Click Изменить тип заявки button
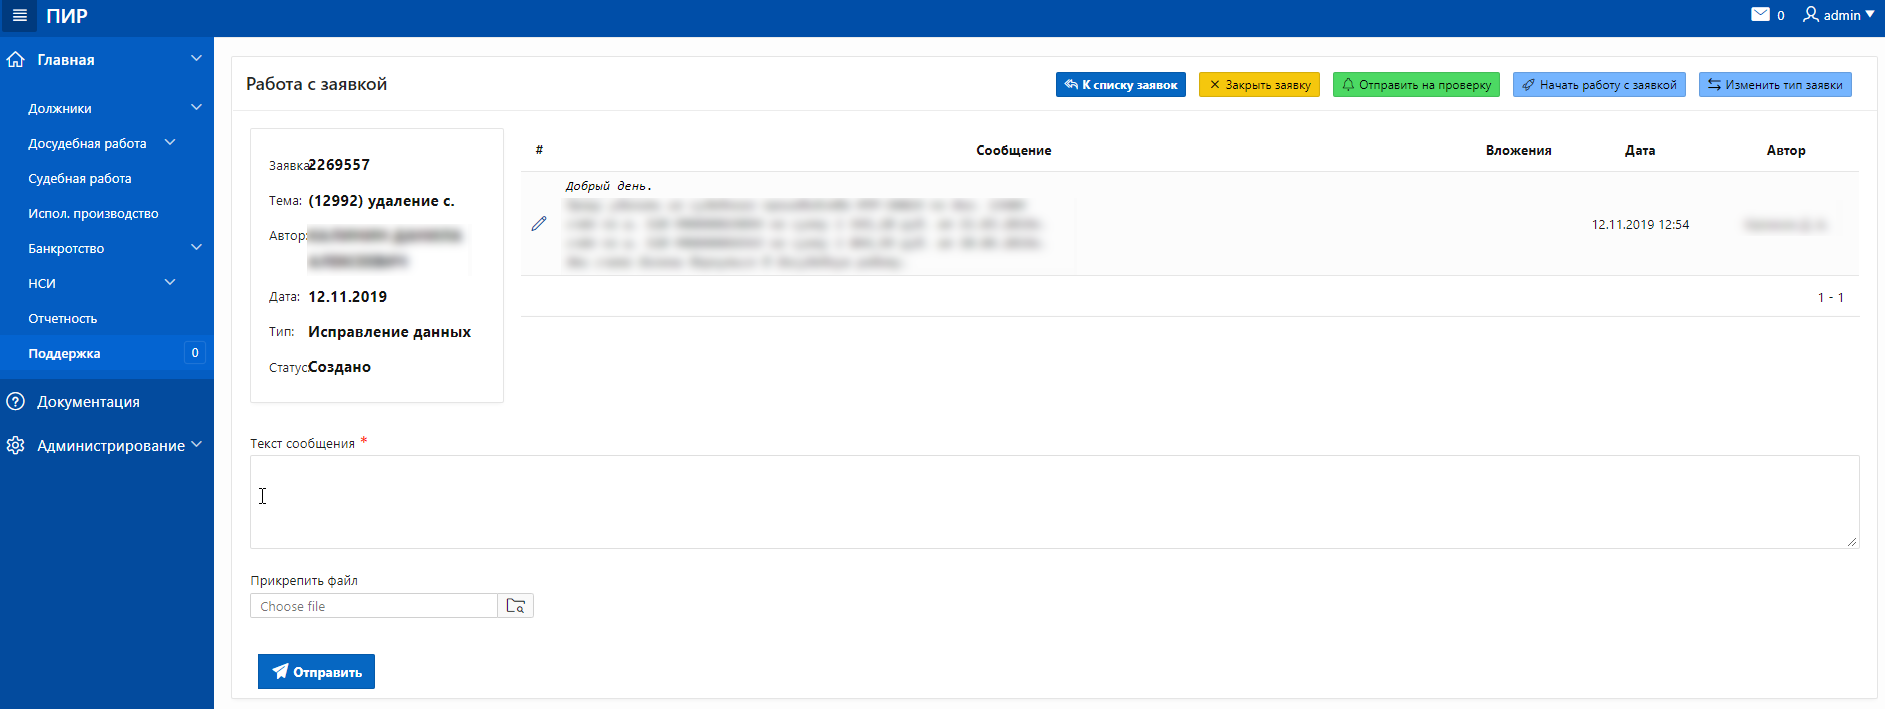This screenshot has width=1885, height=709. click(x=1775, y=85)
